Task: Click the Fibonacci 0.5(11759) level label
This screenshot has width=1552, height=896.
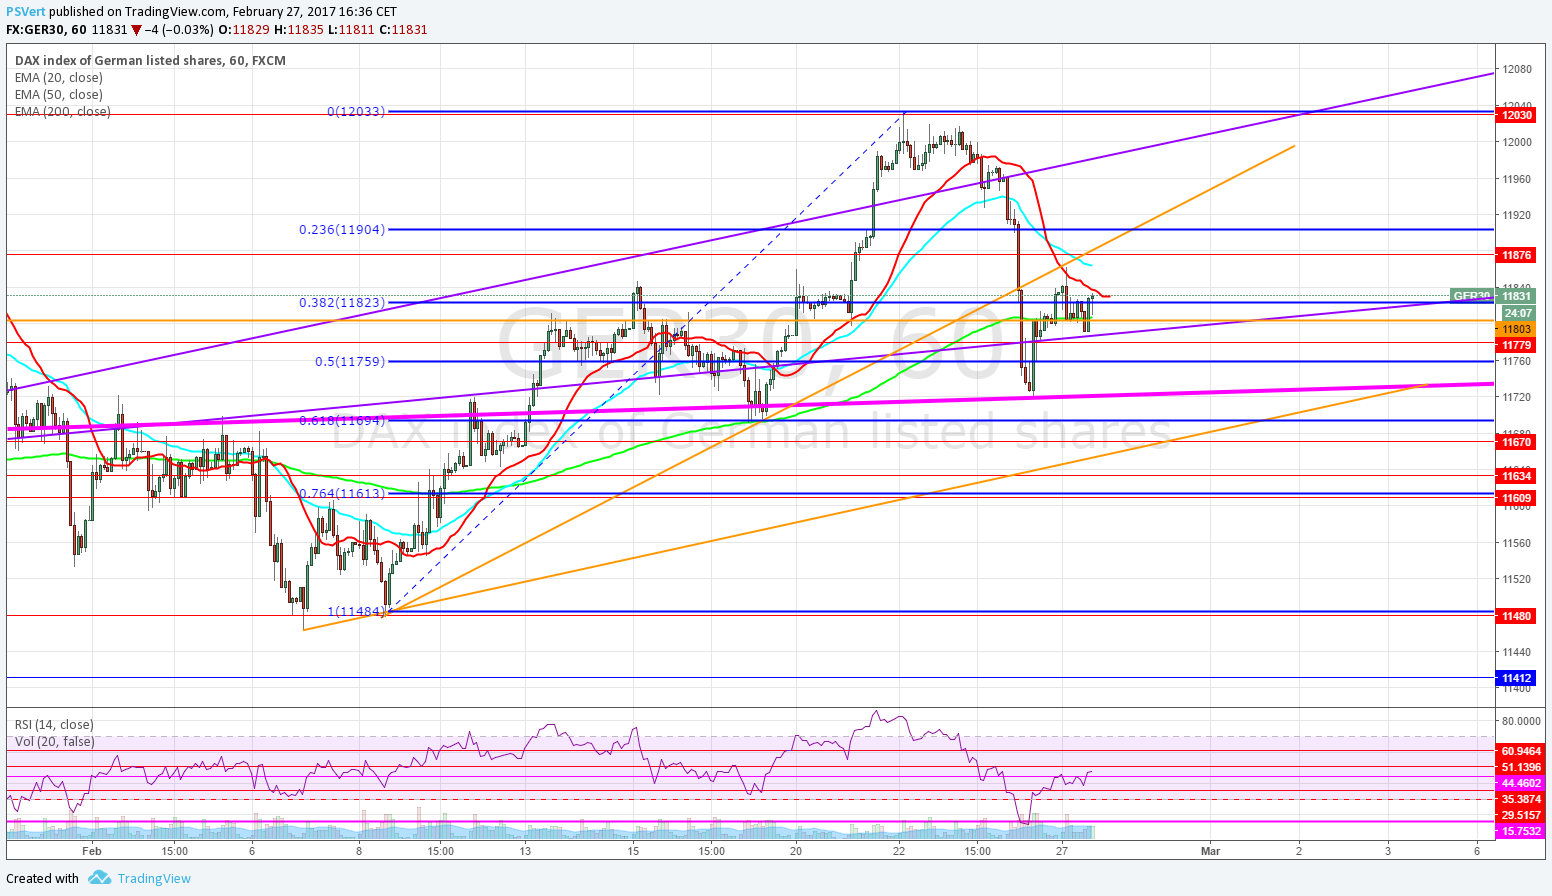Action: [x=350, y=361]
